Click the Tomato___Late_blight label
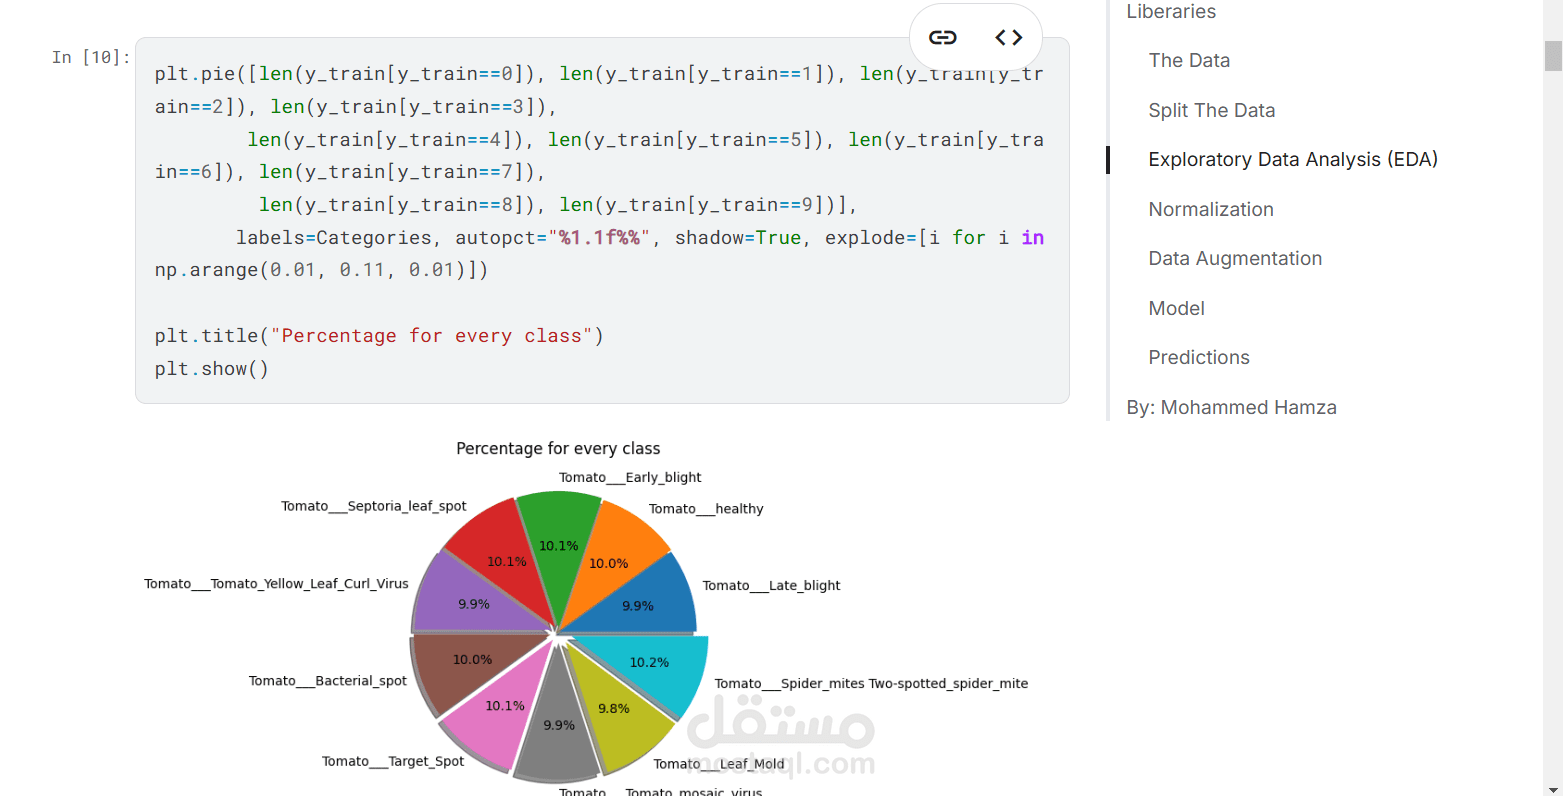Viewport: 1563px width, 796px height. coord(771,586)
